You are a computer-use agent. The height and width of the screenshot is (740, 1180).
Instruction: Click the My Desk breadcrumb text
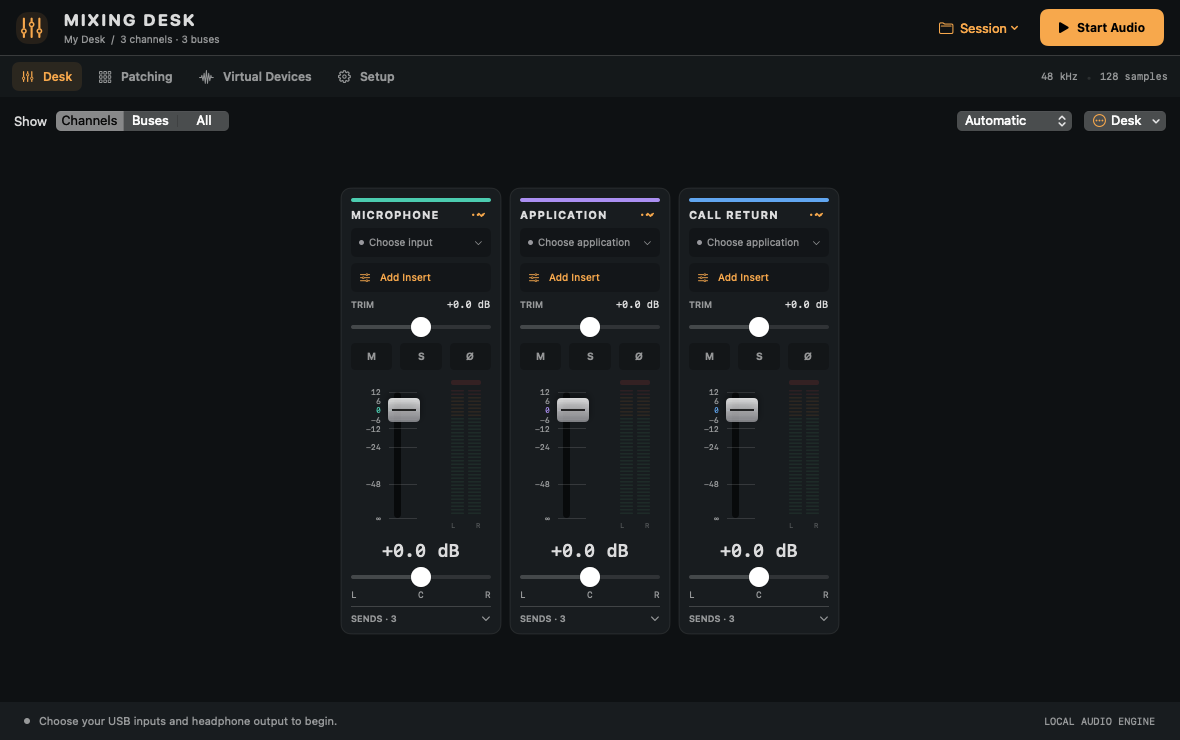pos(84,39)
